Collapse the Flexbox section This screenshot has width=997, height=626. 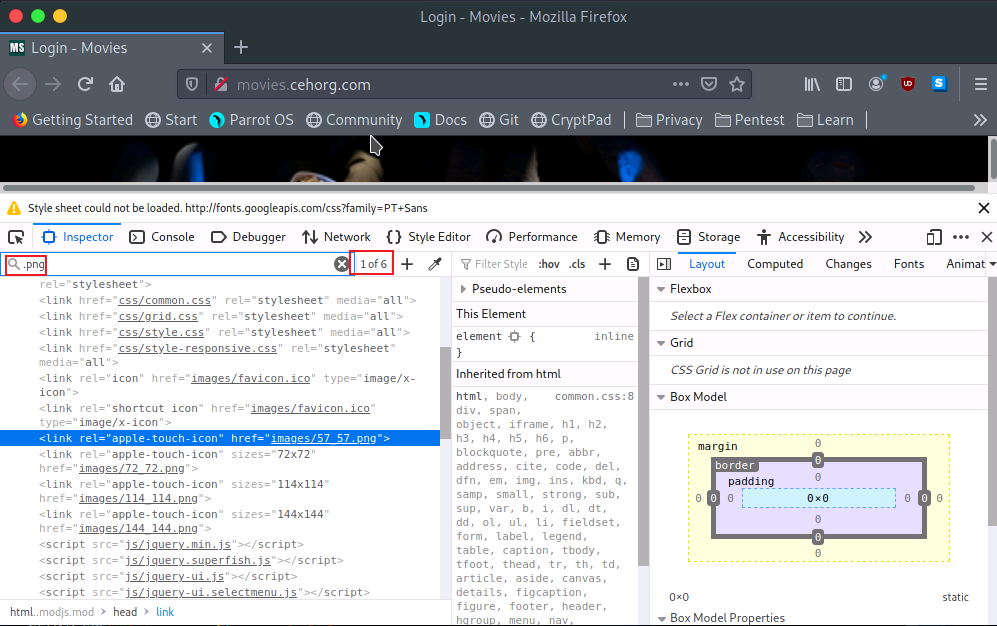(660, 289)
